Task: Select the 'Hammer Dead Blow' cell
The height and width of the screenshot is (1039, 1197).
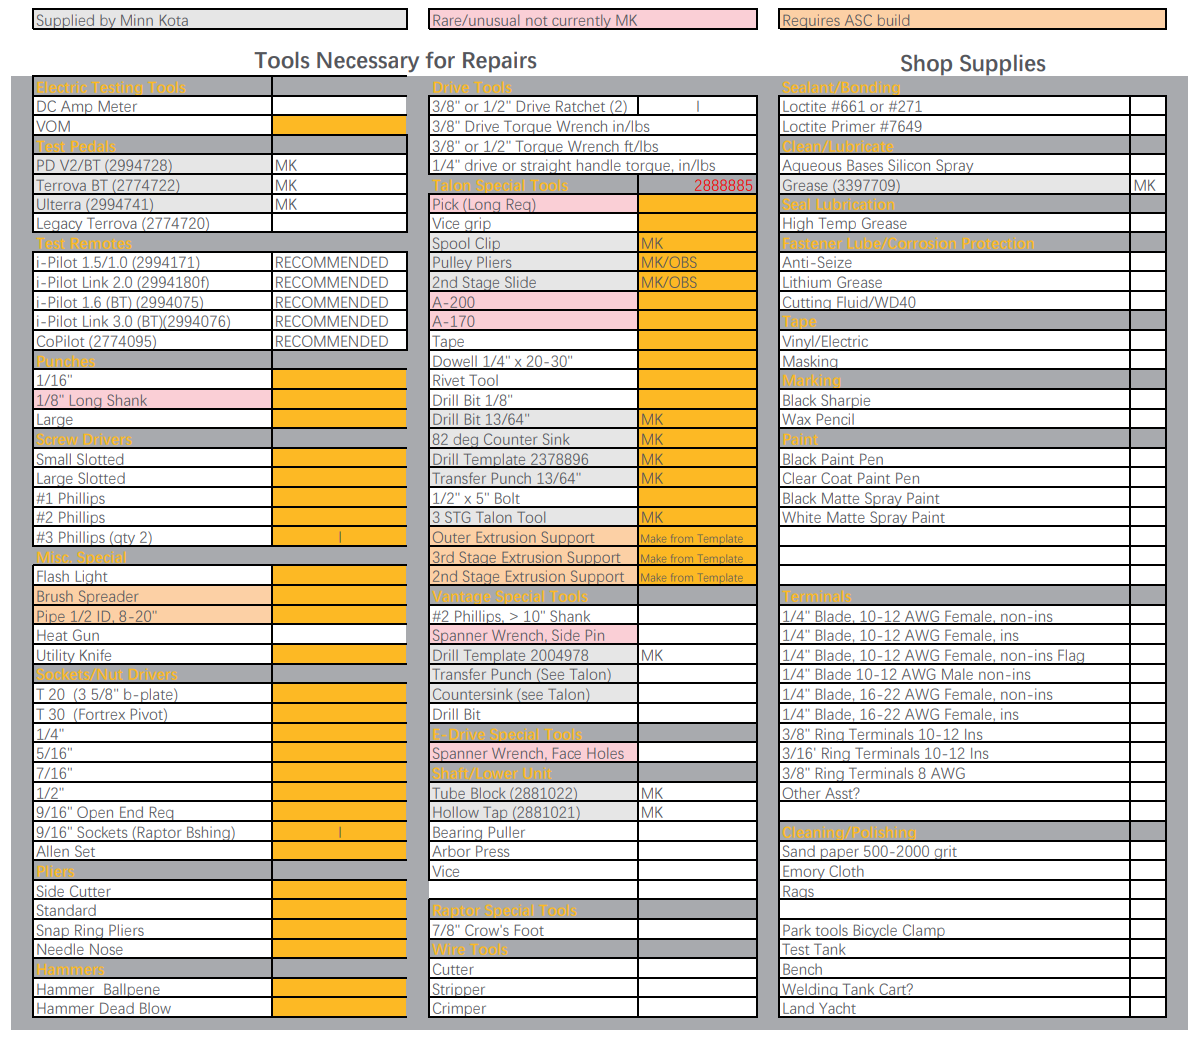Action: 153,1008
